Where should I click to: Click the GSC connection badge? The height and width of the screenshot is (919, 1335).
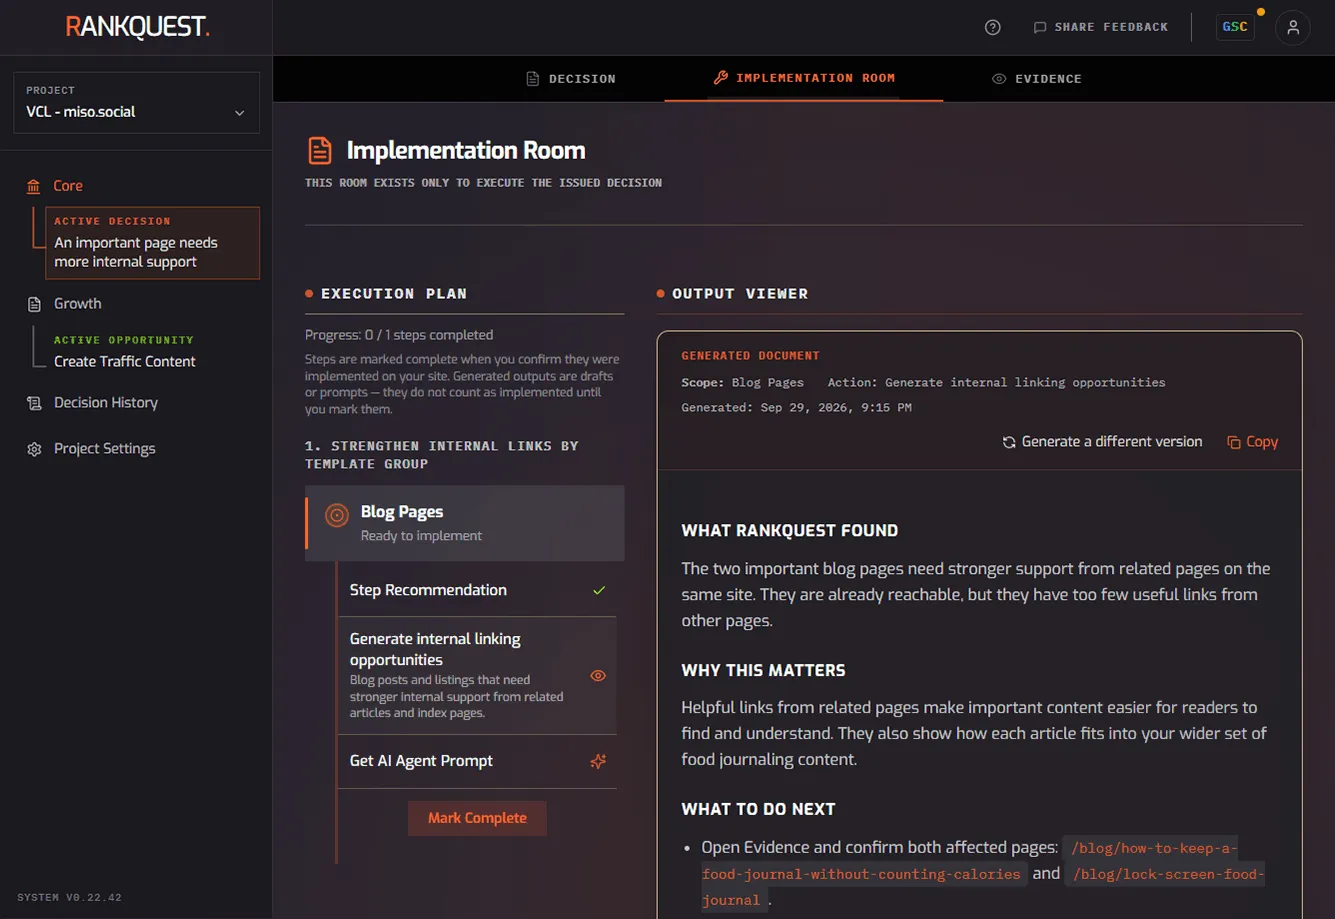pyautogui.click(x=1235, y=27)
